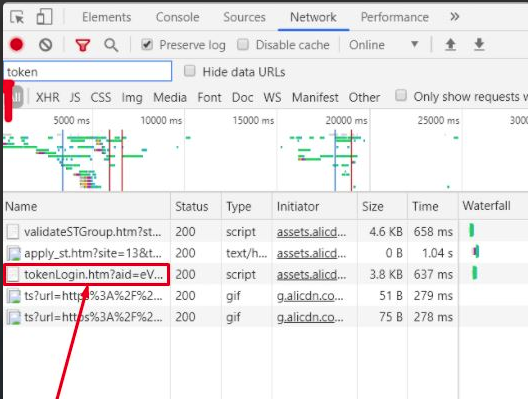This screenshot has width=528, height=399.
Task: Click the token filter input field
Action: (x=88, y=71)
